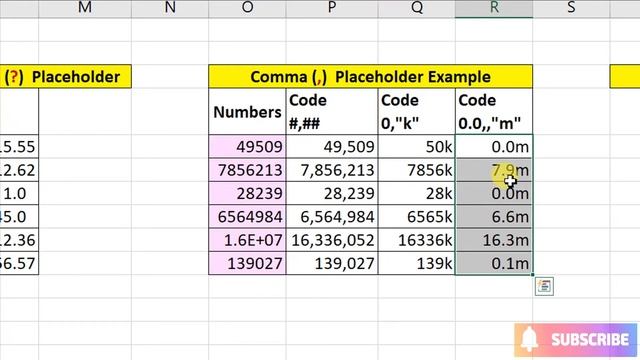
Task: Select cell showing 139,027
Action: click(x=332, y=263)
